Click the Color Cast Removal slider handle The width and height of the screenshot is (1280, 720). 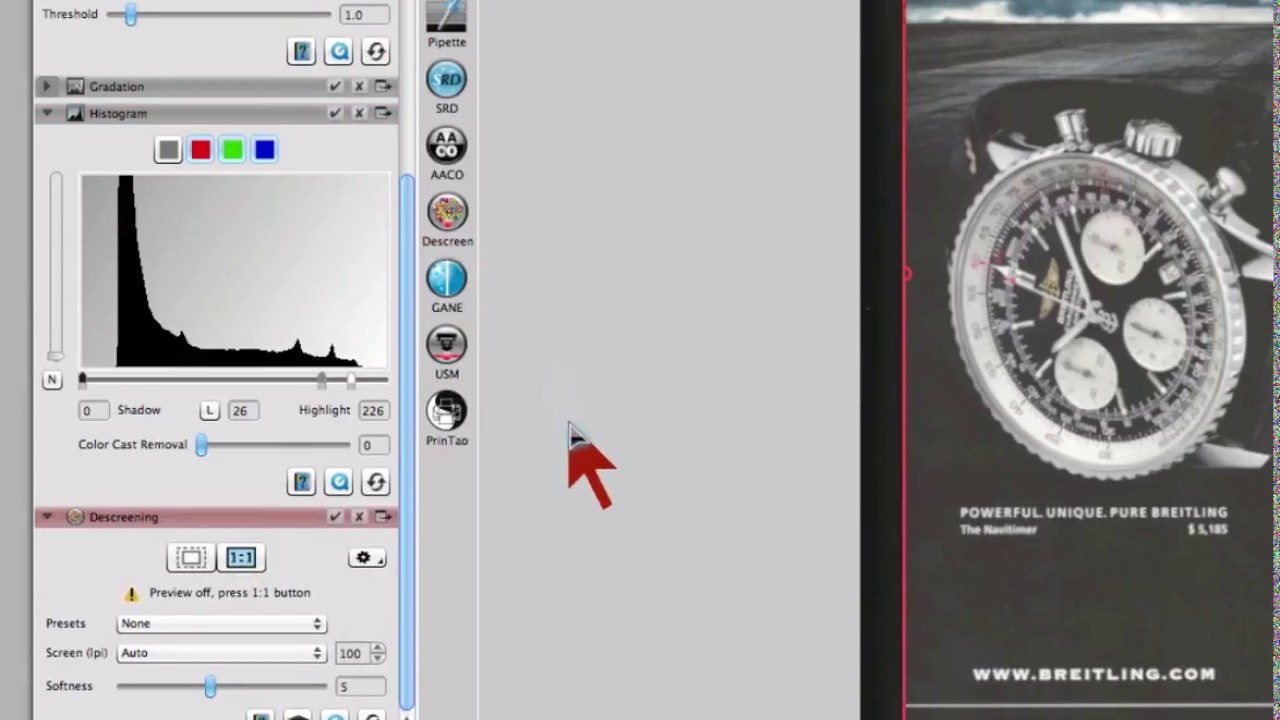click(x=202, y=446)
